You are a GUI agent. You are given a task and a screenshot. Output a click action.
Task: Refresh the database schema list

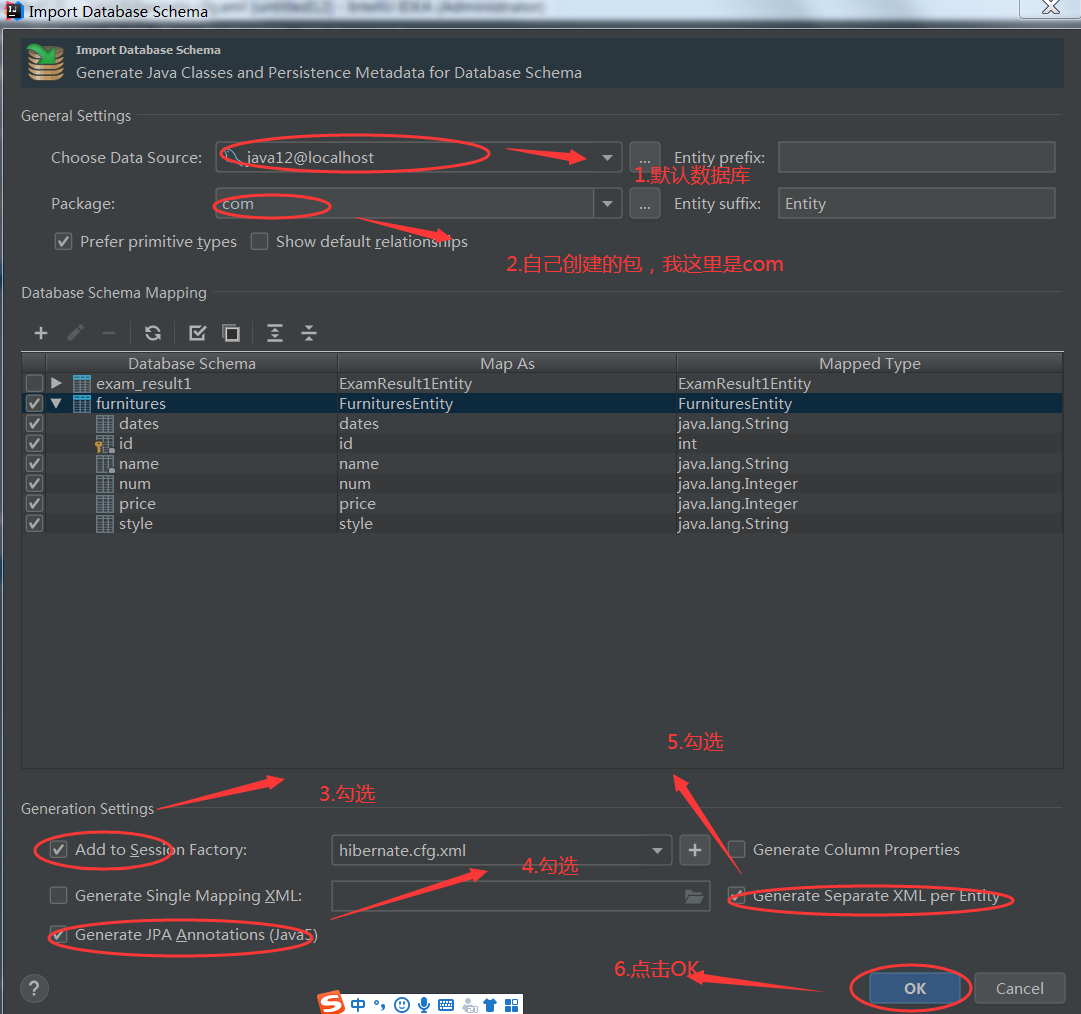pos(153,334)
